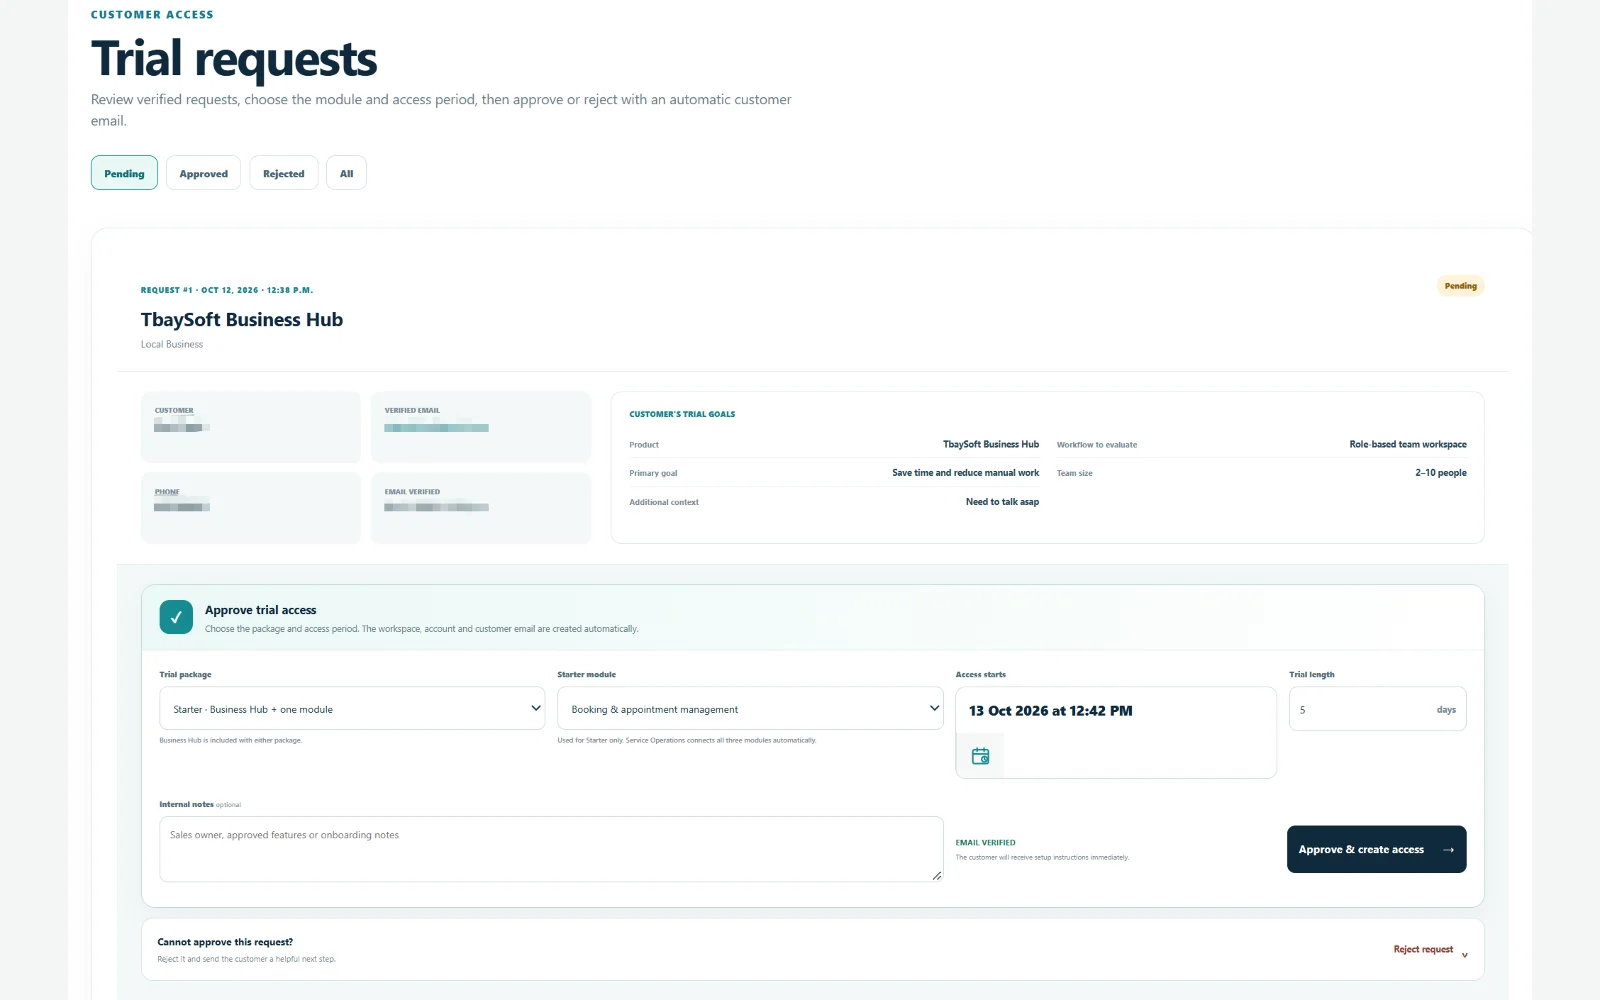Focus the Internal notes text area
1600x1000 pixels.
coord(551,849)
